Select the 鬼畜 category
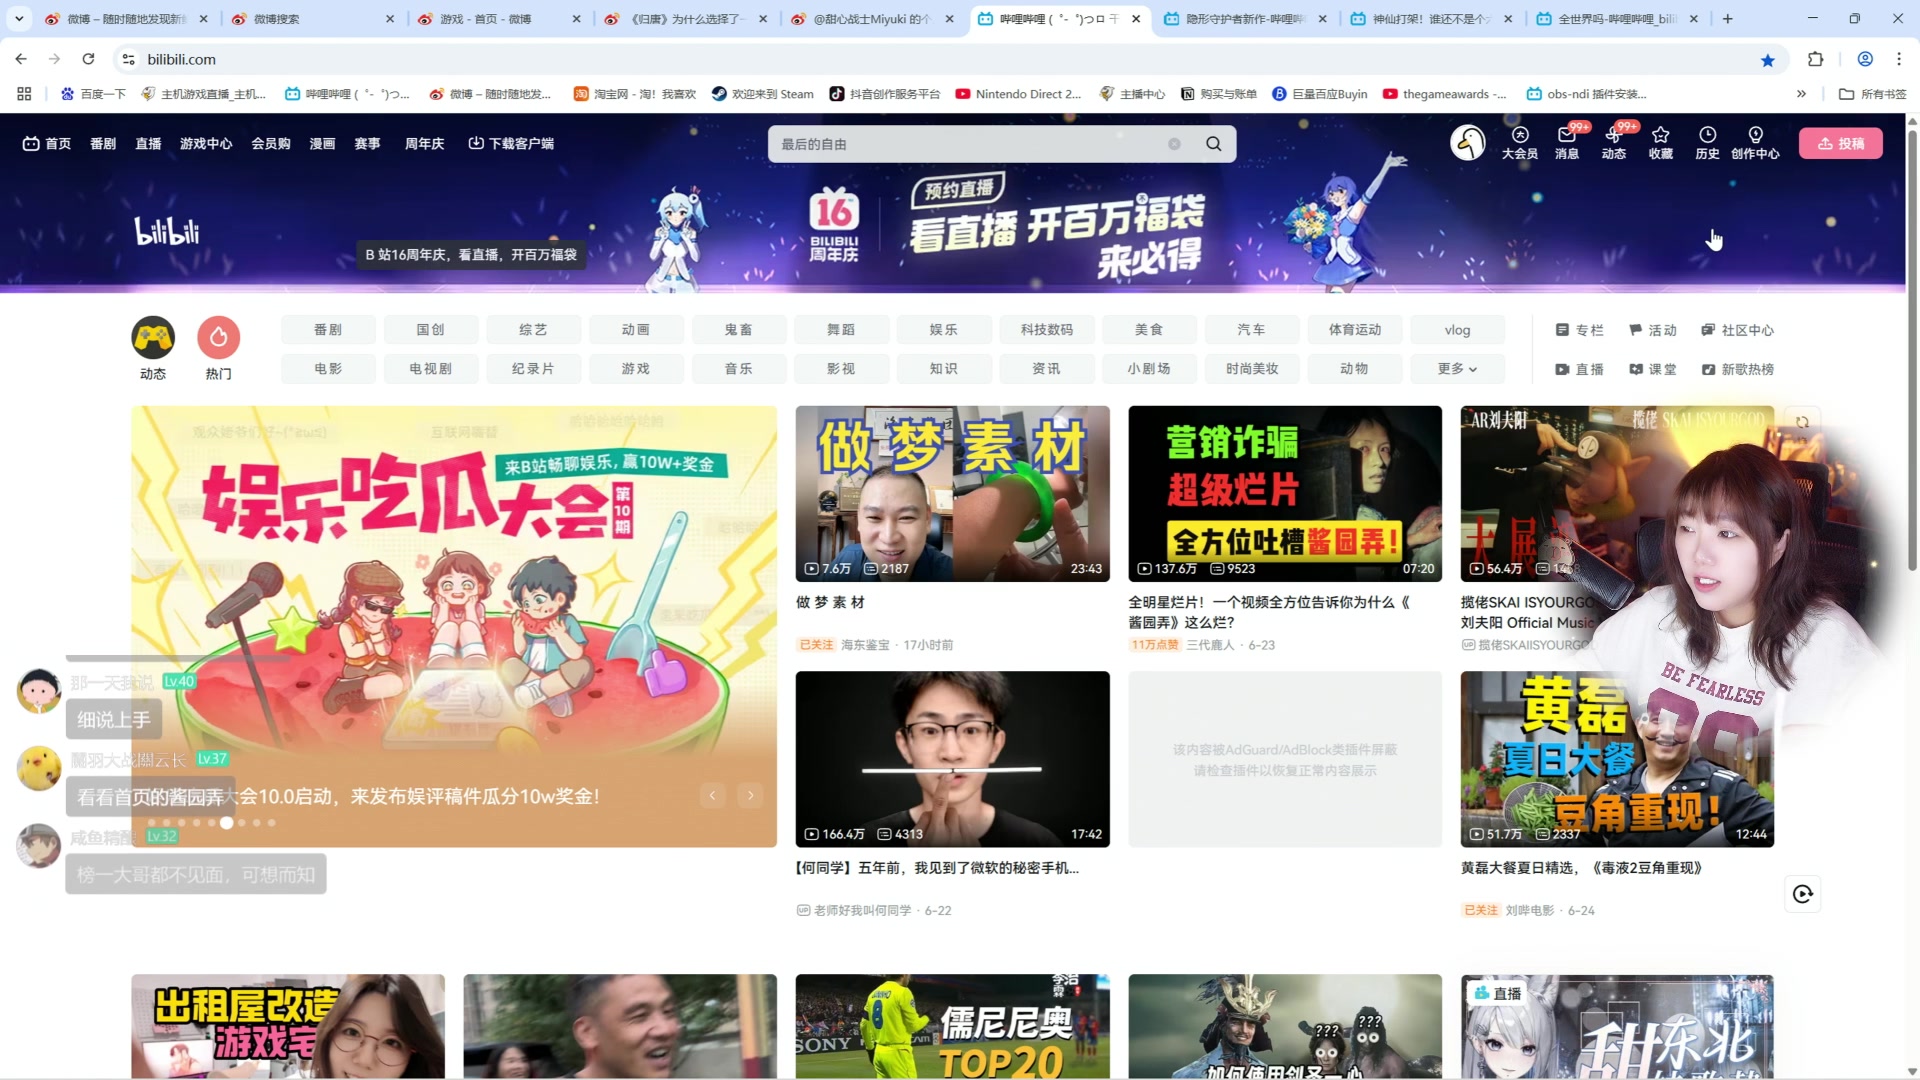Viewport: 1920px width, 1080px height. click(738, 329)
